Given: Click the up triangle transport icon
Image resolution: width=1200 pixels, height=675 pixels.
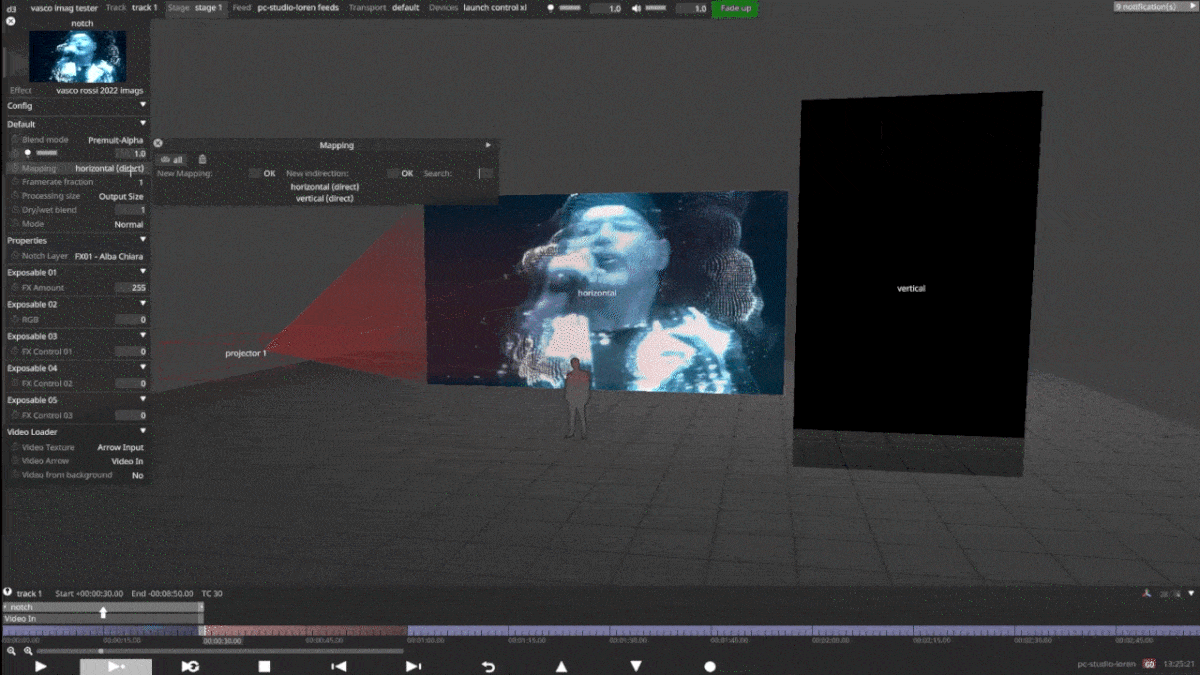Looking at the screenshot, I should tap(562, 666).
